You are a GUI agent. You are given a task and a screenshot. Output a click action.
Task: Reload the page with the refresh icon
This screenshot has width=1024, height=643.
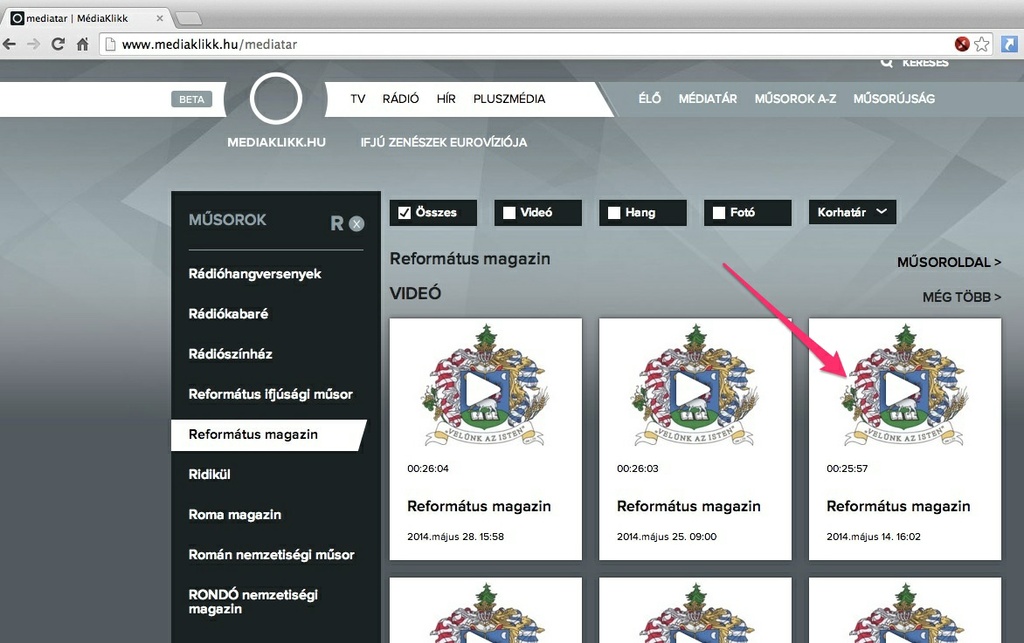click(58, 44)
